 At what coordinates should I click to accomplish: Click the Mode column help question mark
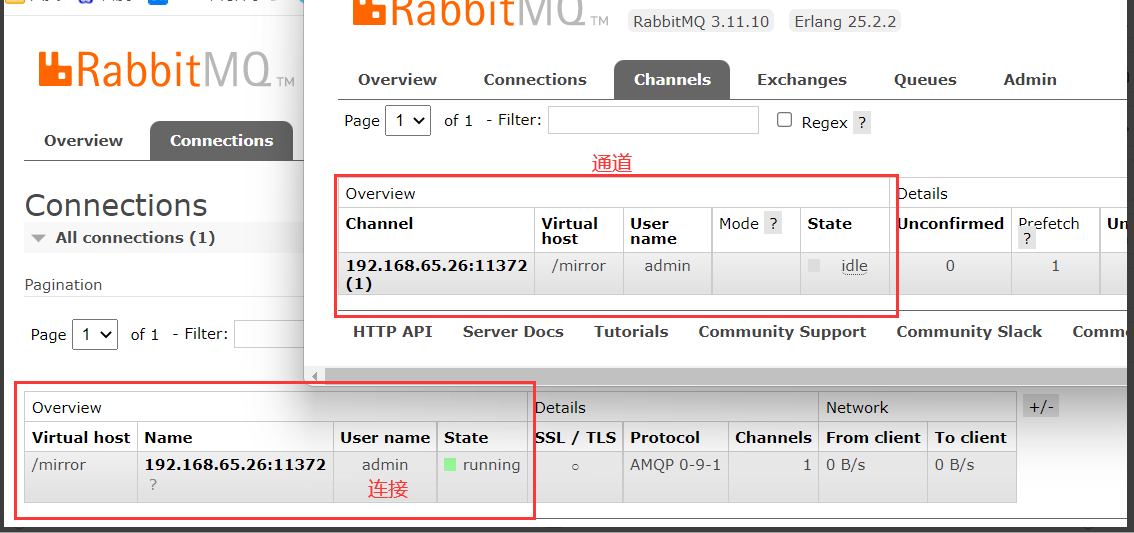(773, 223)
